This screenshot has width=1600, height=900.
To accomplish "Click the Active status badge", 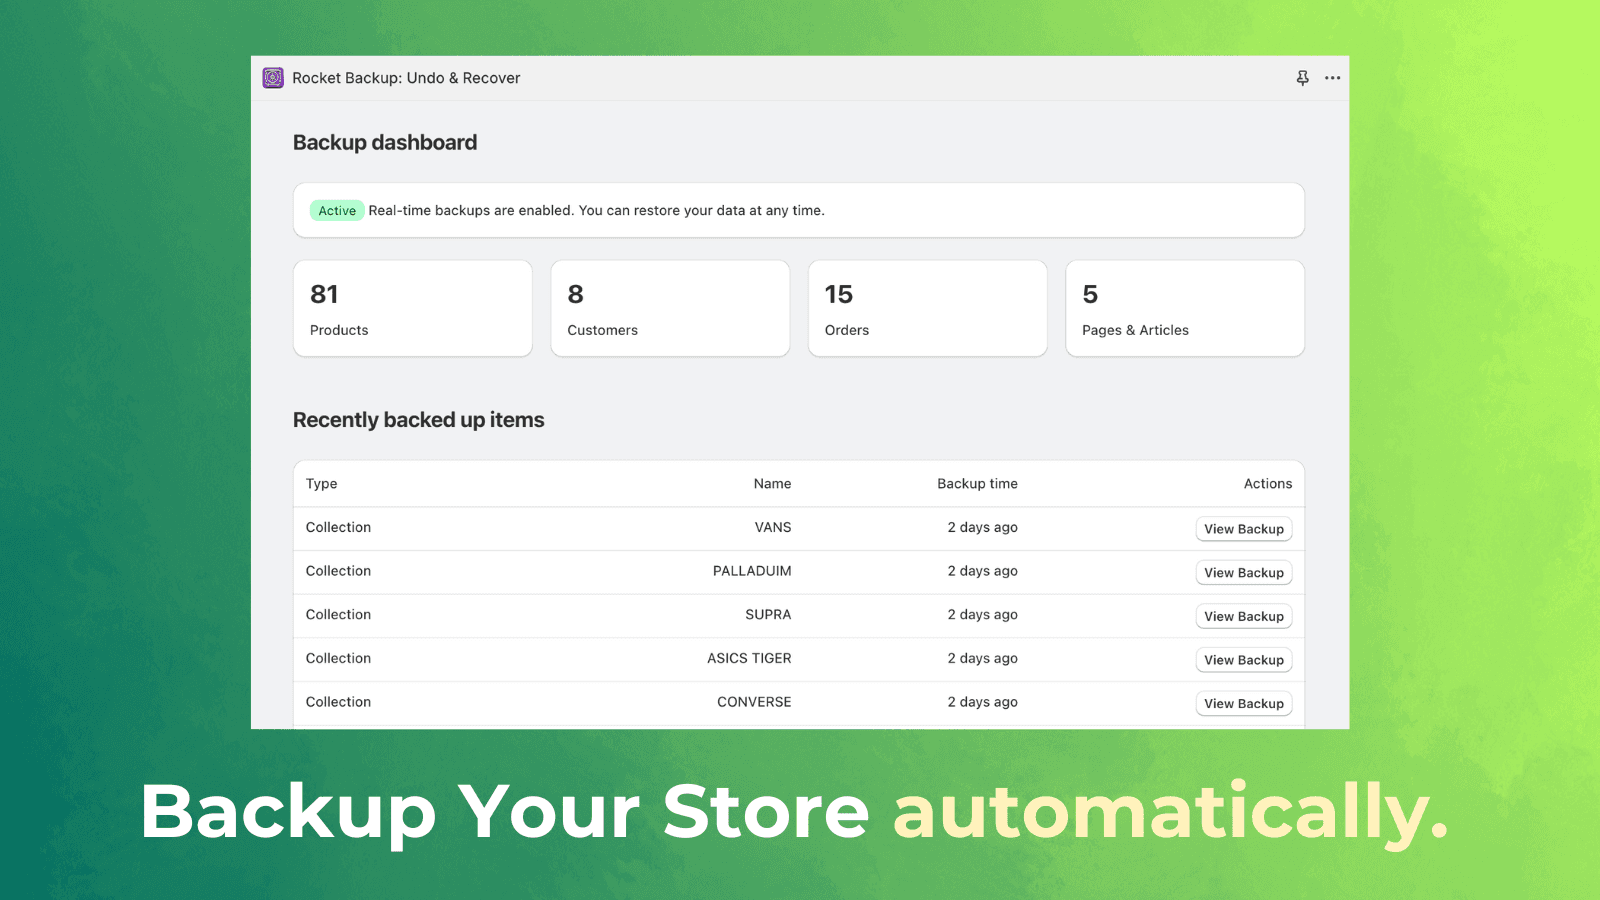I will pyautogui.click(x=336, y=210).
